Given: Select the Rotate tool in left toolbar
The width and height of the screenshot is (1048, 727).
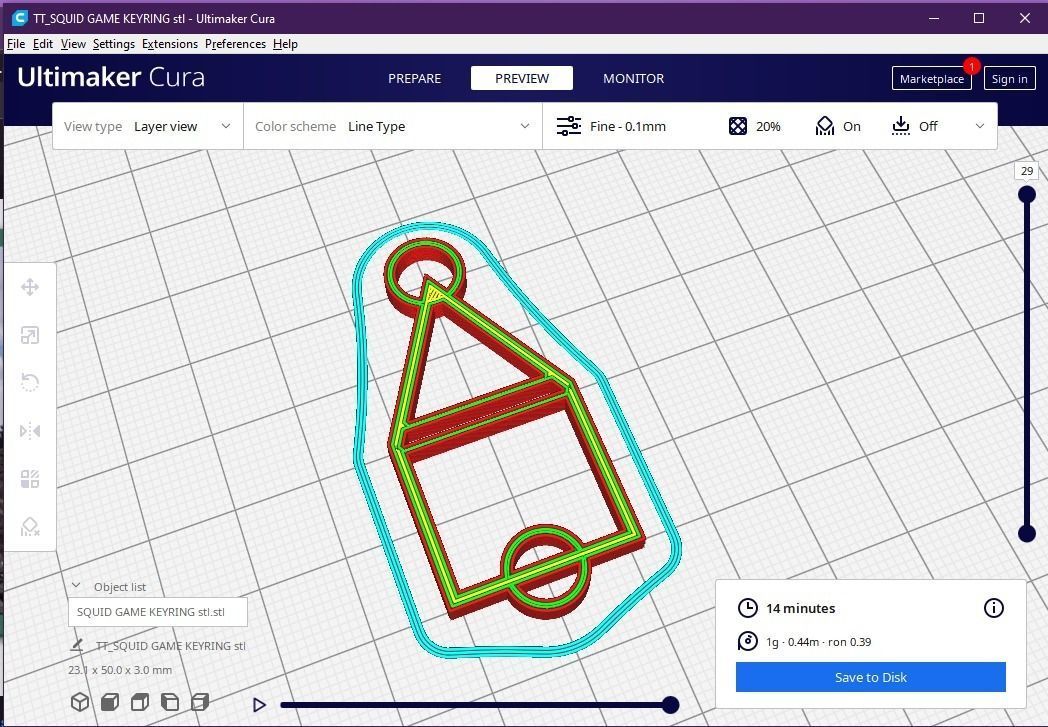Looking at the screenshot, I should [29, 383].
